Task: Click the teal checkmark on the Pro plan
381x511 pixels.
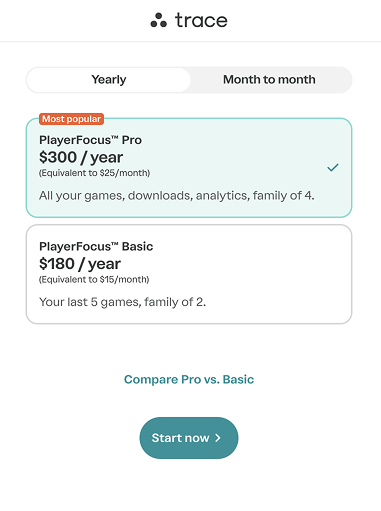Action: 333,167
